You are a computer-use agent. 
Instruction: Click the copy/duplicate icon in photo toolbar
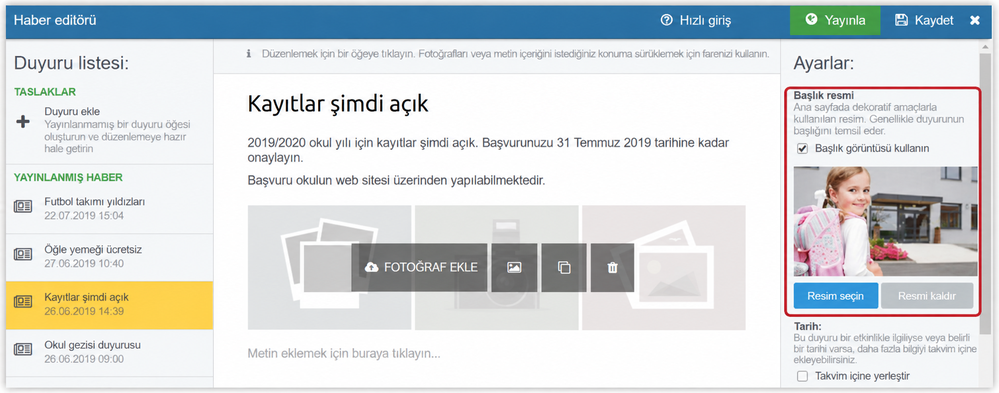[564, 268]
